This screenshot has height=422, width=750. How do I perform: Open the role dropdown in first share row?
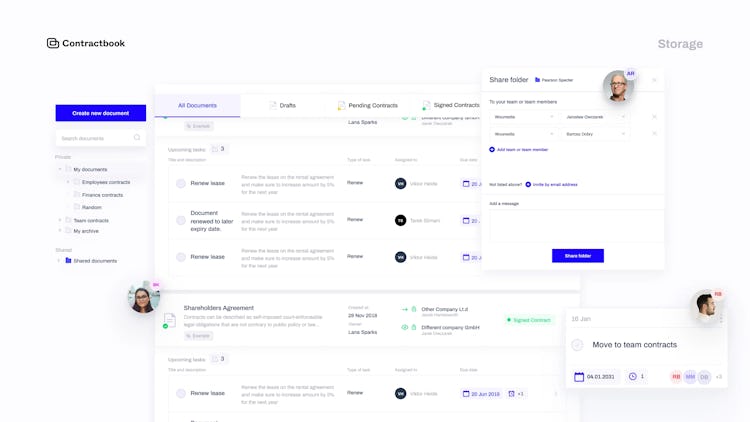click(x=523, y=117)
